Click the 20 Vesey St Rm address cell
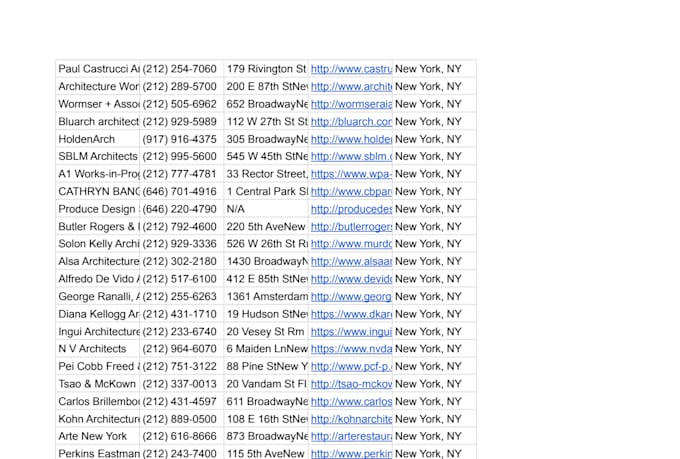 point(266,331)
